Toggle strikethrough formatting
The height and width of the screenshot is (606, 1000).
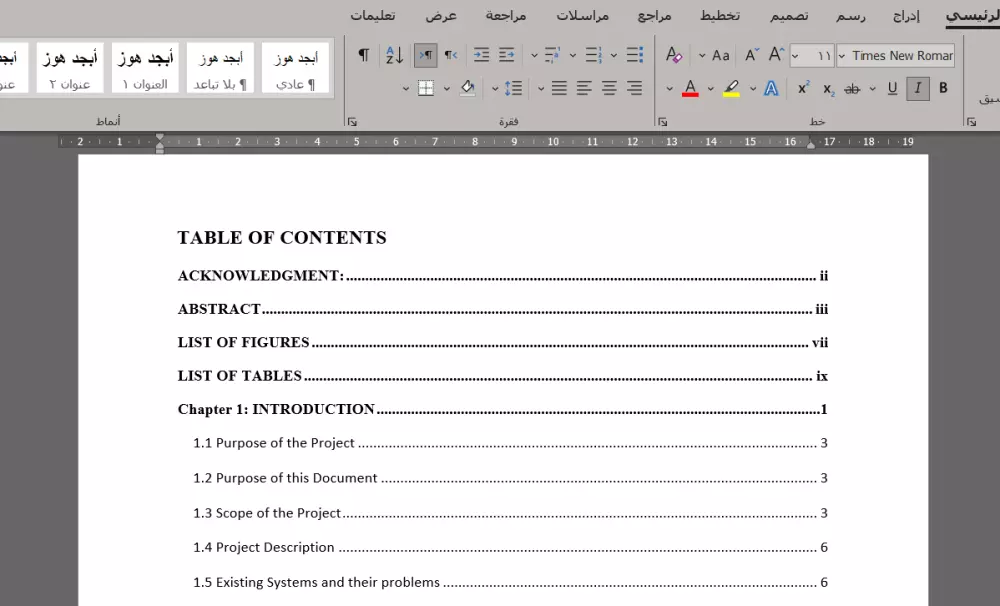click(852, 89)
